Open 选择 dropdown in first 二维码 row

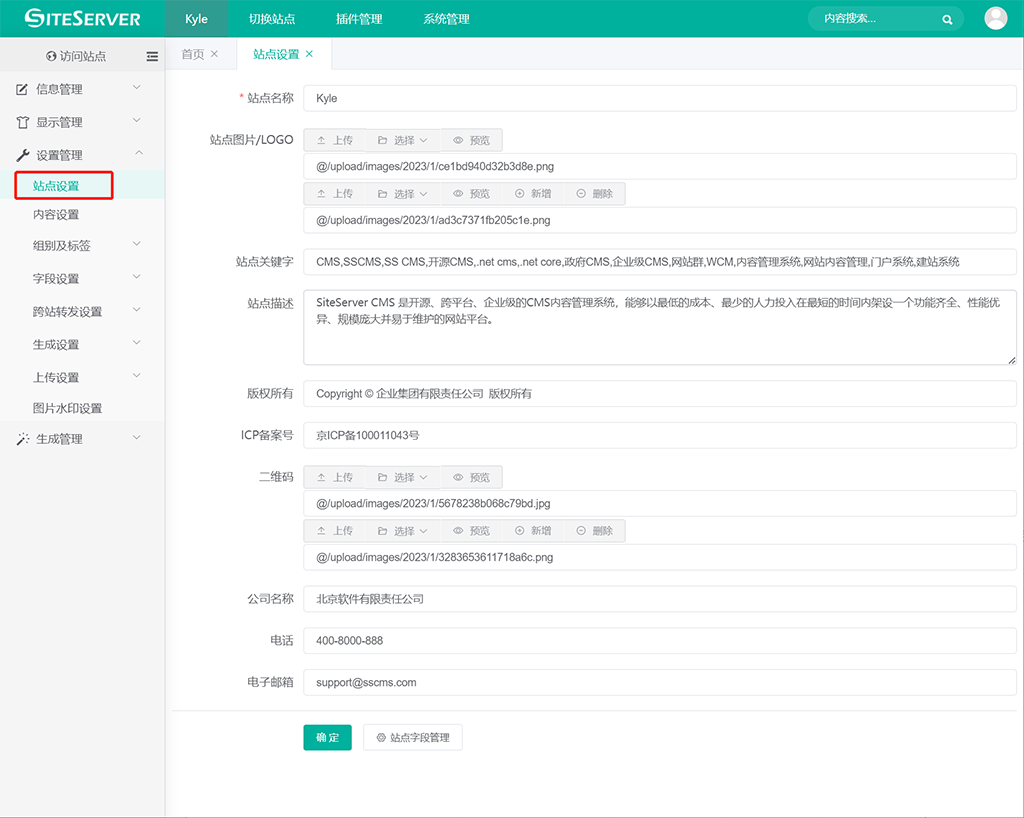tap(402, 478)
